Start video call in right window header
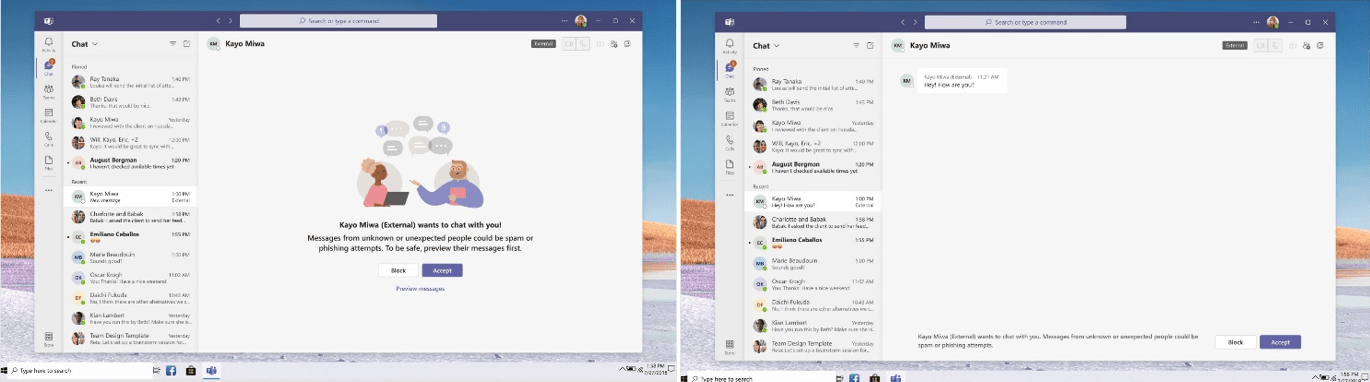The image size is (1370, 382). coord(1262,45)
